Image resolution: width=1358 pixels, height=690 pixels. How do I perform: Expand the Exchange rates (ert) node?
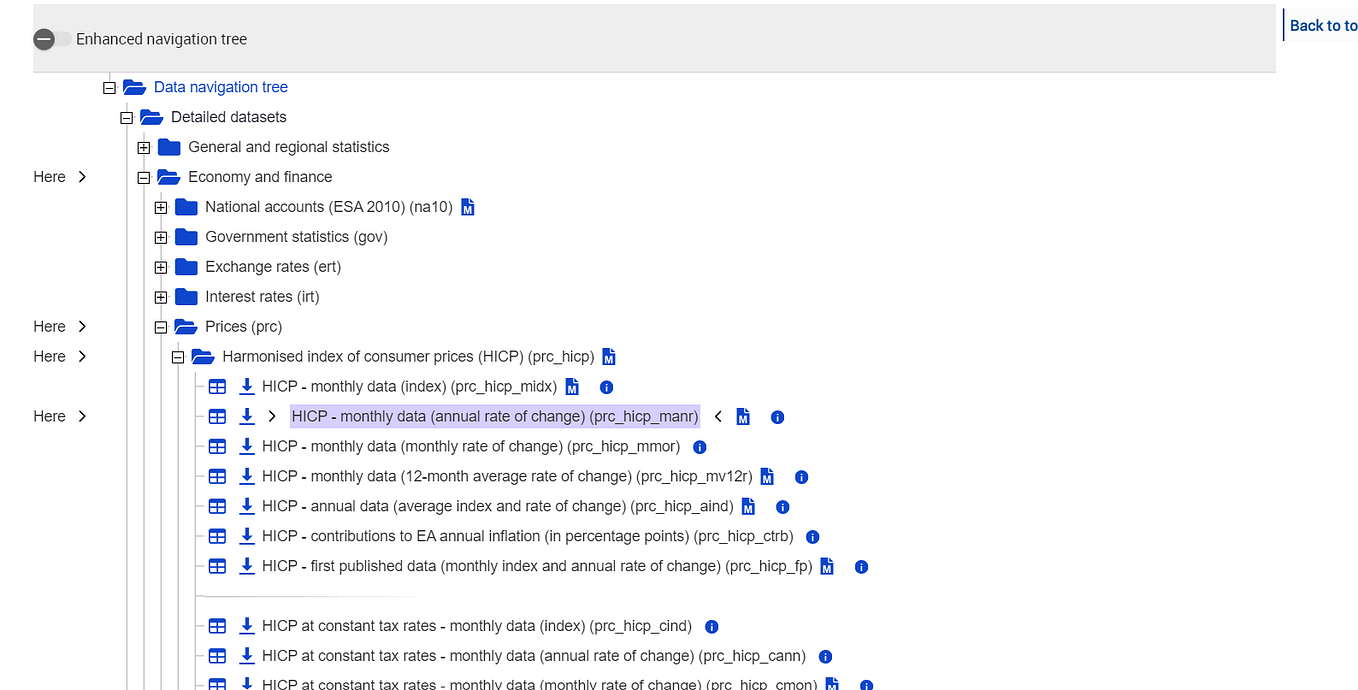click(x=161, y=267)
